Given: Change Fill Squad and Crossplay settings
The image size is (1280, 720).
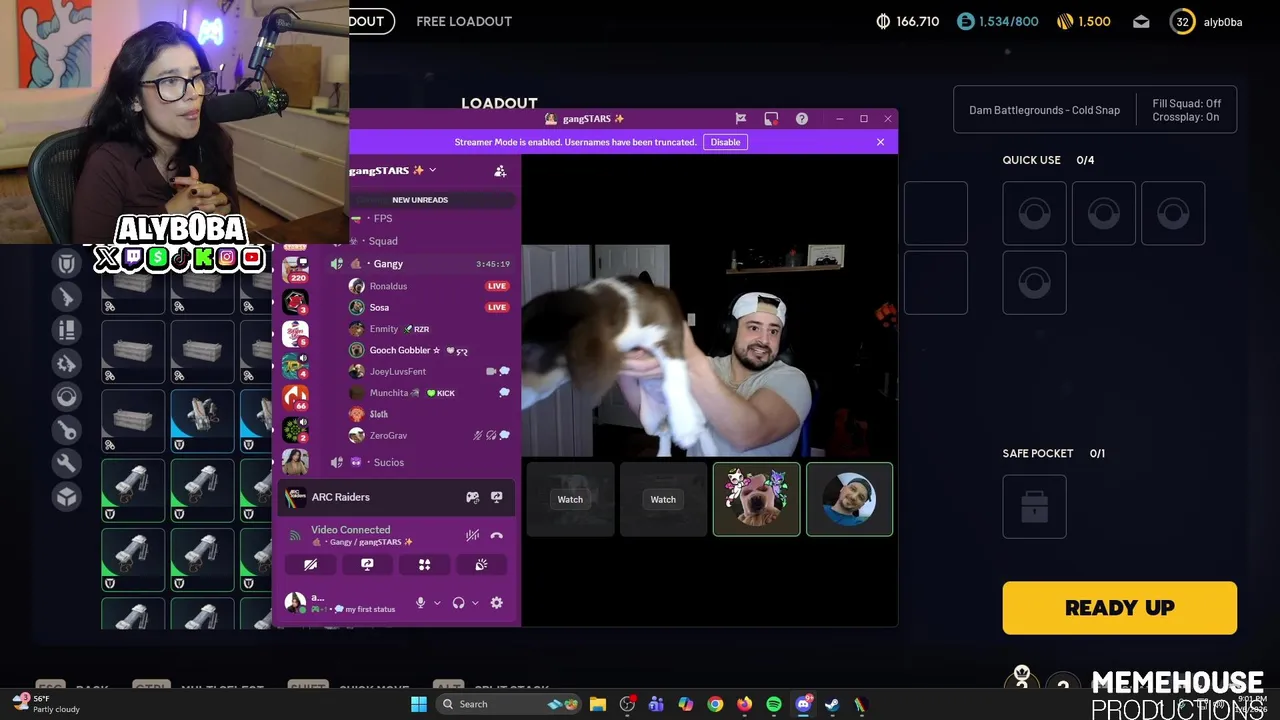Looking at the screenshot, I should click(x=1186, y=110).
